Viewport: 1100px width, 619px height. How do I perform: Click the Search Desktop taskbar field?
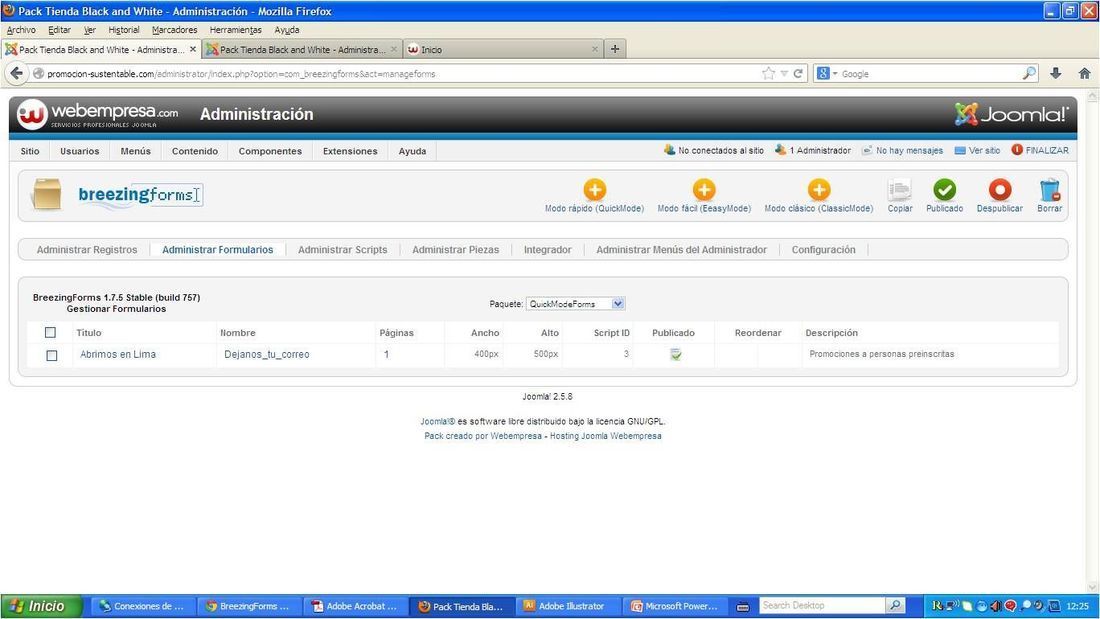click(822, 605)
